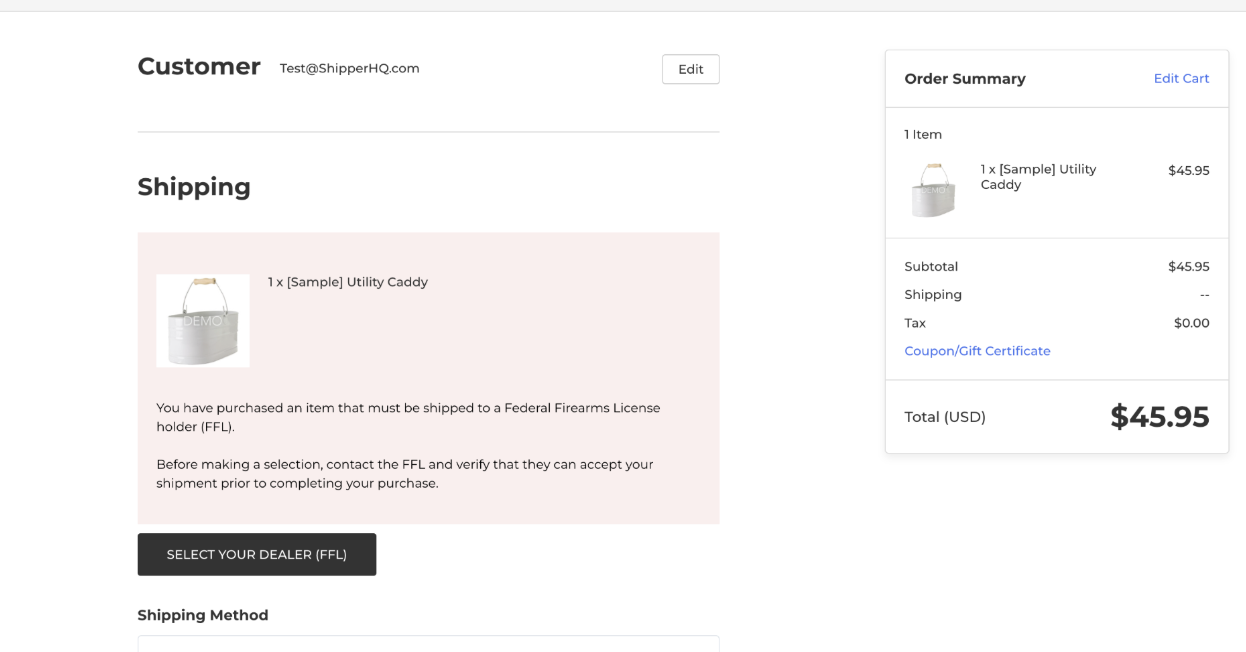Click the Test@ShipperHQ.com customer email
The image size is (1246, 652).
click(x=349, y=68)
